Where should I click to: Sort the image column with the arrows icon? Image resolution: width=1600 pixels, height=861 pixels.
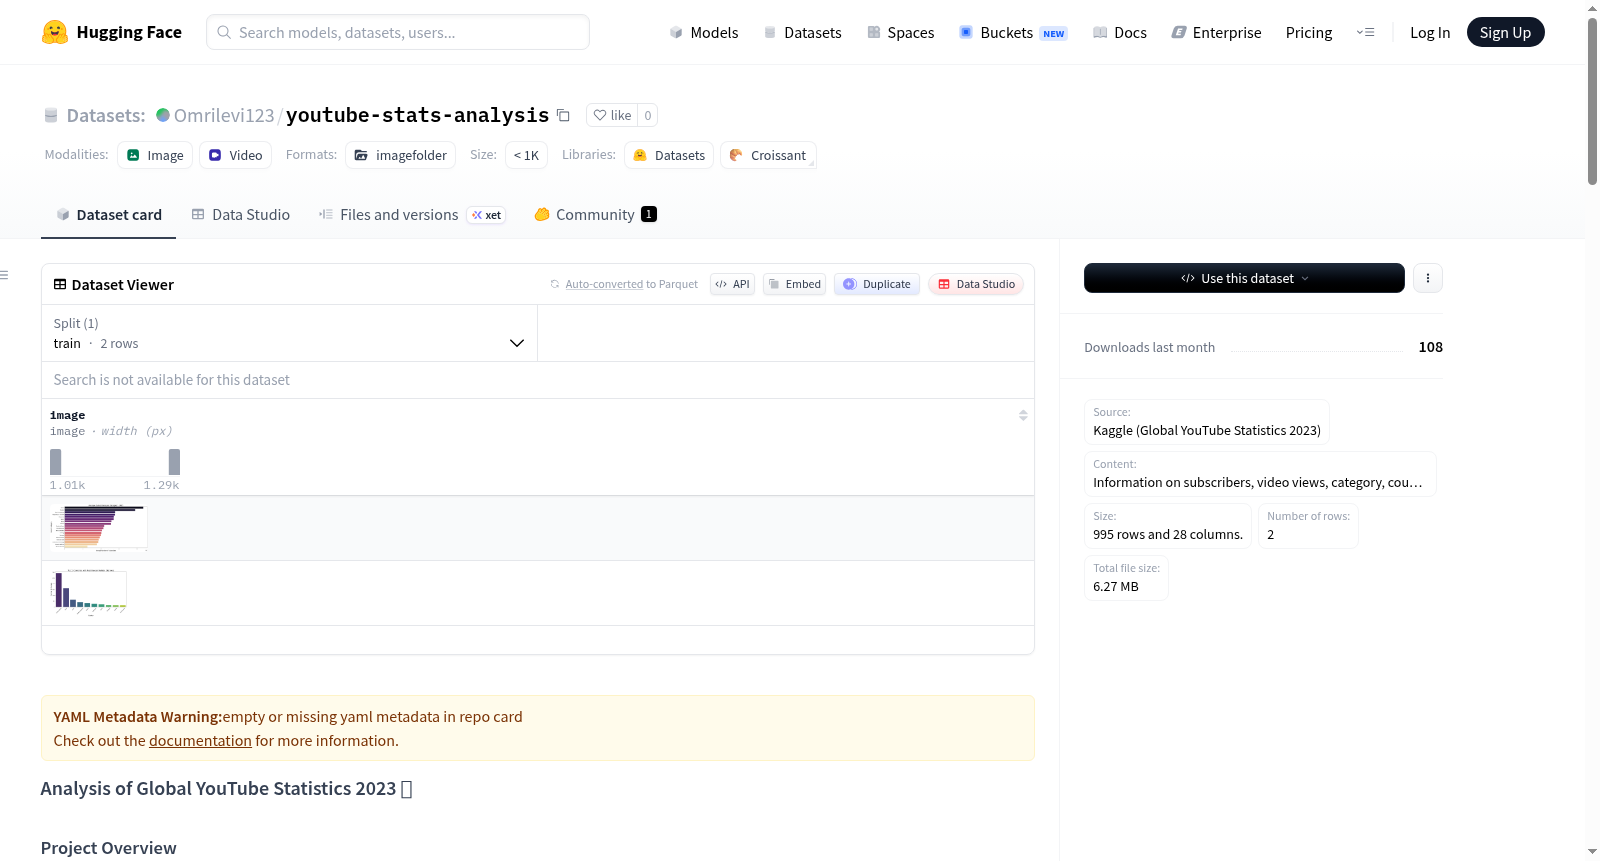click(x=1023, y=415)
